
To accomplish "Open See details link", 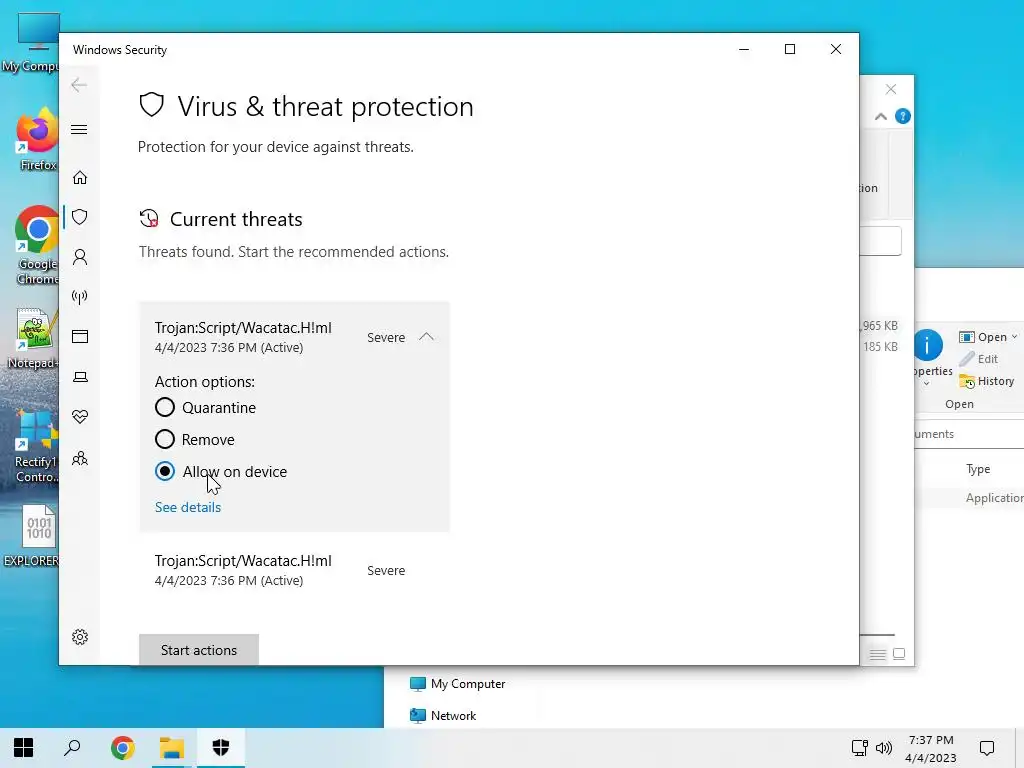I will click(x=187, y=507).
